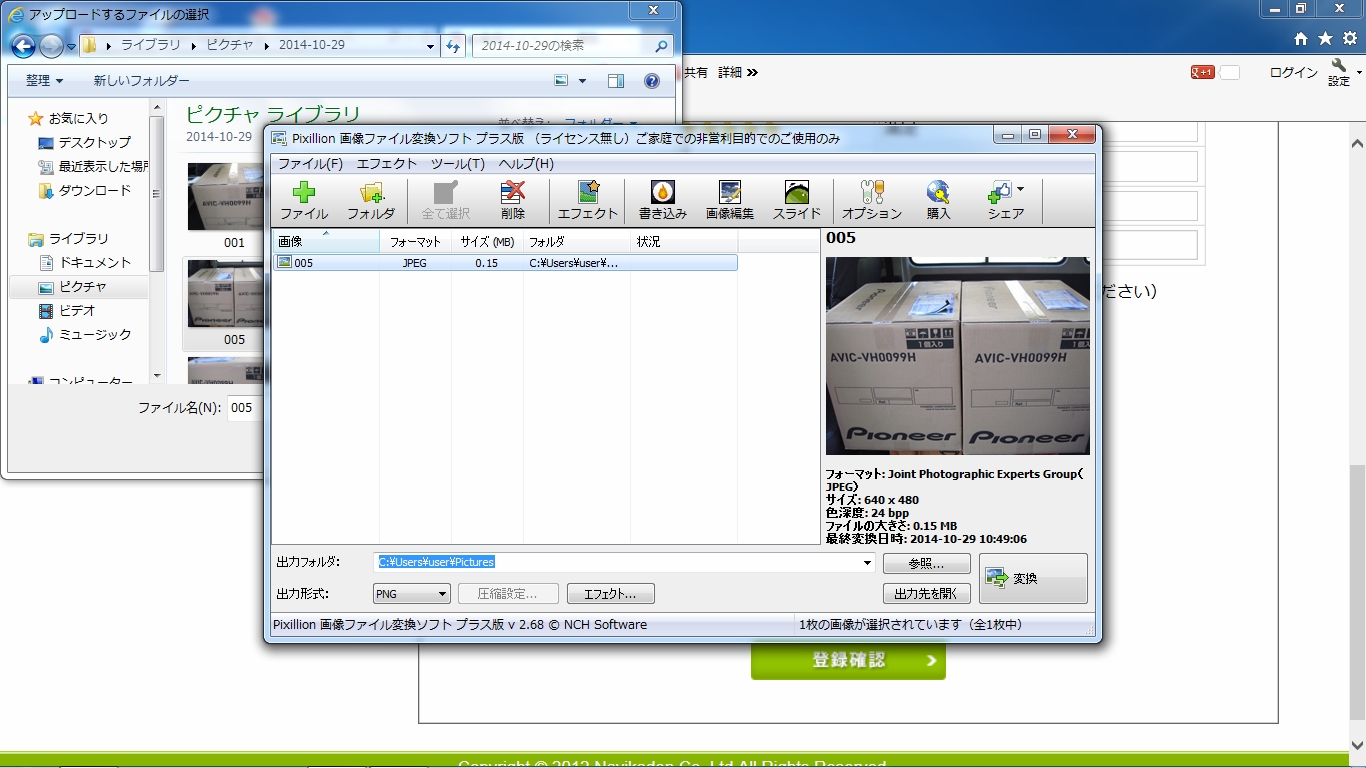Click the back arrow in file dialog

click(23, 46)
